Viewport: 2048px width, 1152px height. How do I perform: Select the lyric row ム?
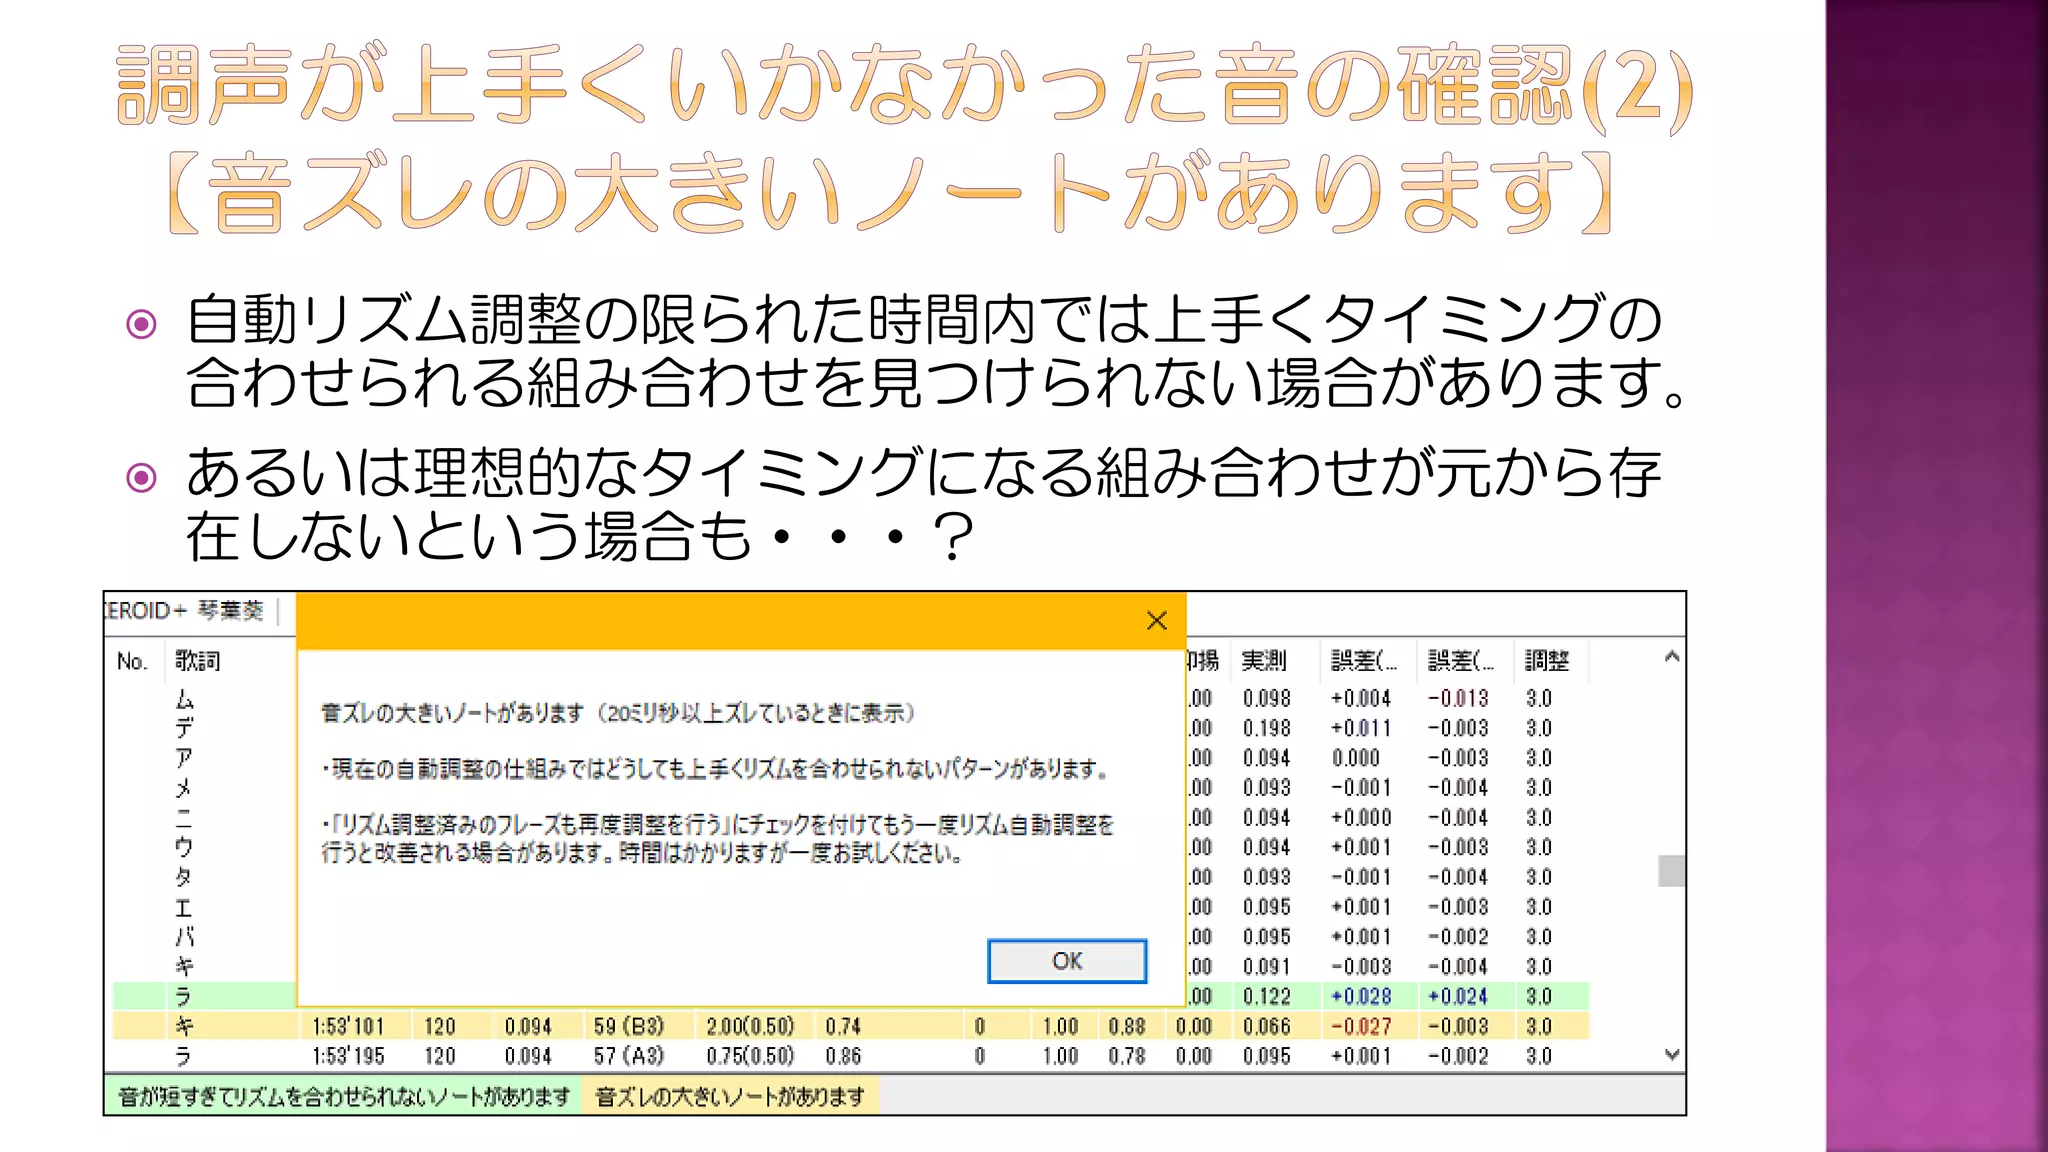coord(184,698)
